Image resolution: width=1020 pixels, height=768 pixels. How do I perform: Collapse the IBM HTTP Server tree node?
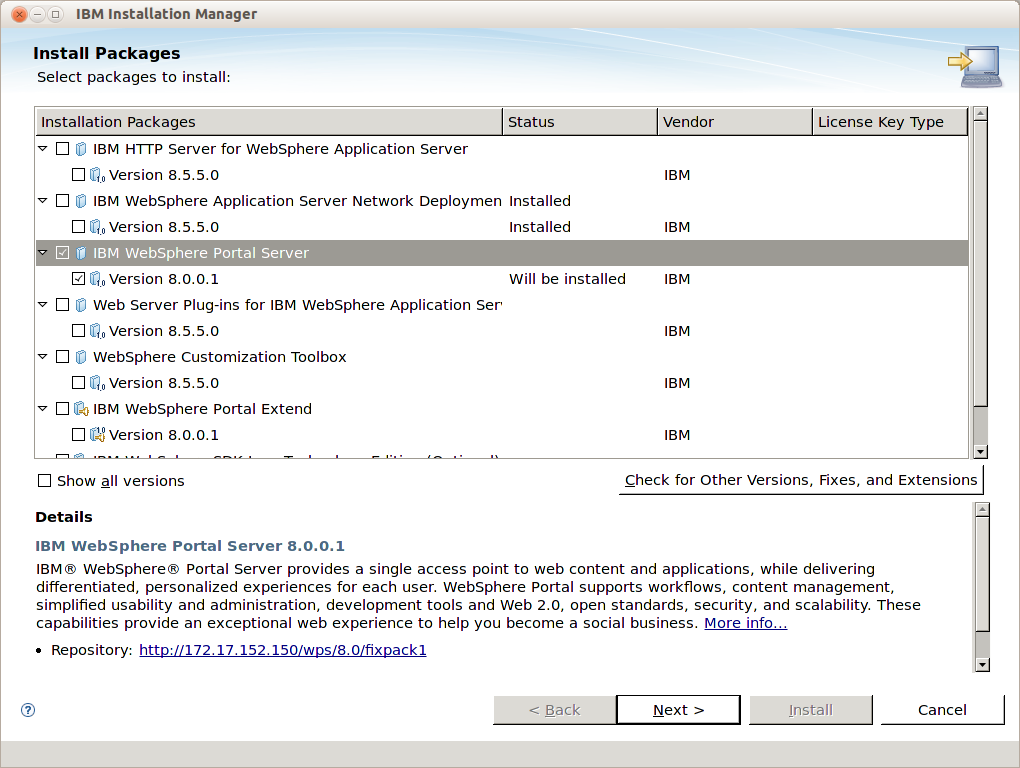click(x=43, y=149)
